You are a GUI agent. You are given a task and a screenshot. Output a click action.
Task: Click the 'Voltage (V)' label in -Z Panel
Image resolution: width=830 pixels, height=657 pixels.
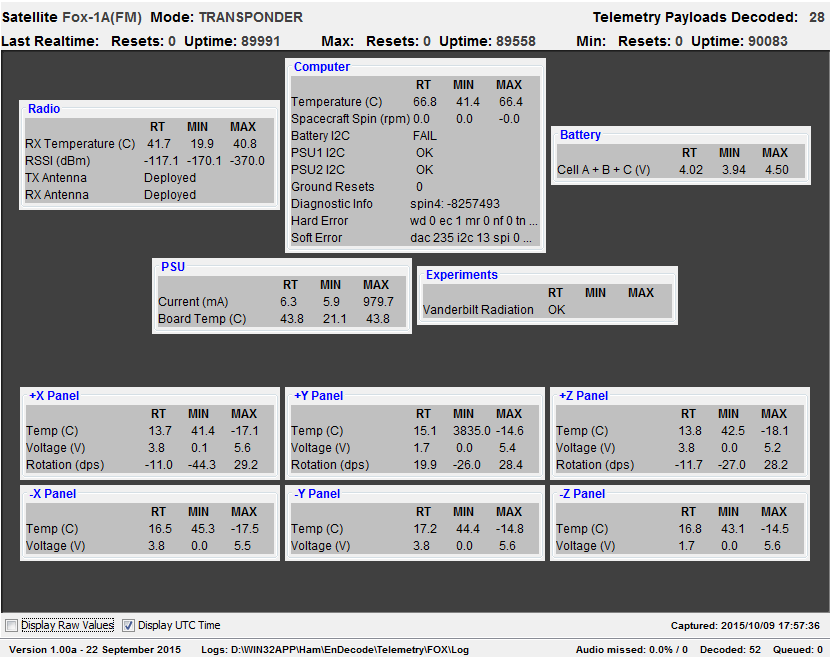(585, 546)
